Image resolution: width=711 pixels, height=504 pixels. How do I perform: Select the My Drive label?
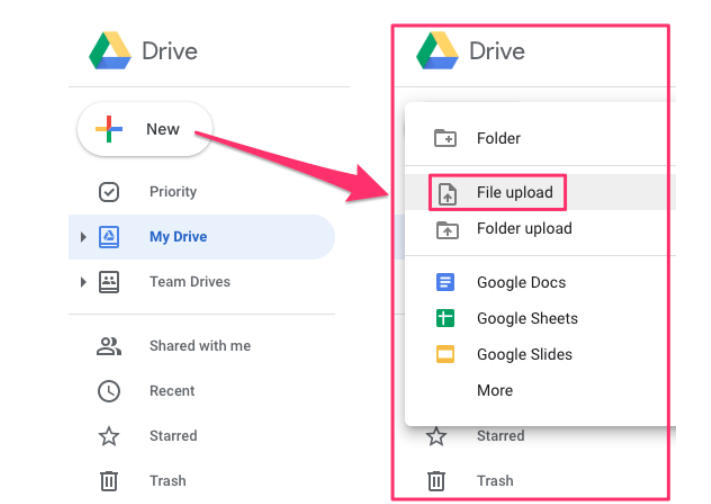[178, 237]
